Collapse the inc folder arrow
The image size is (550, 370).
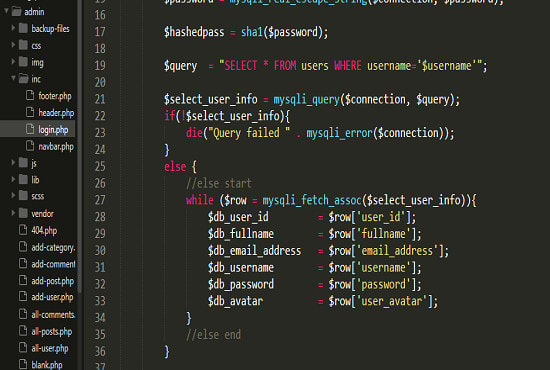13,78
